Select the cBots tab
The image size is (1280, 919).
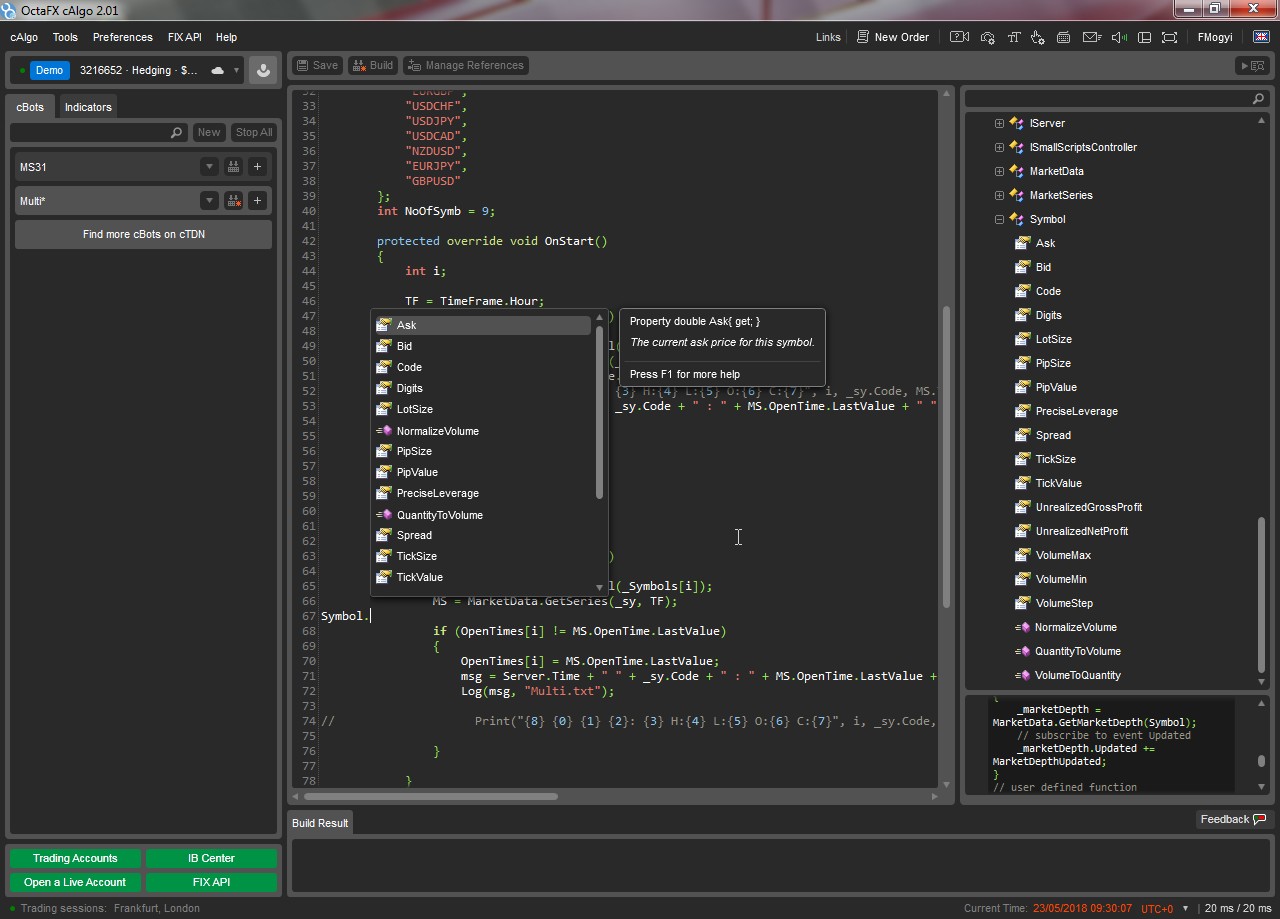click(x=30, y=107)
